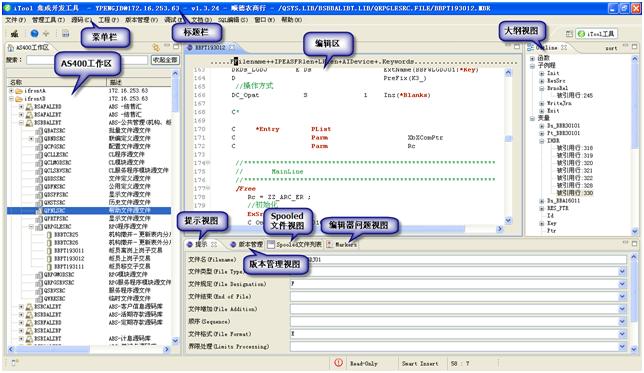Open the End of File dropdown
The height and width of the screenshot is (373, 644).
pos(622,296)
